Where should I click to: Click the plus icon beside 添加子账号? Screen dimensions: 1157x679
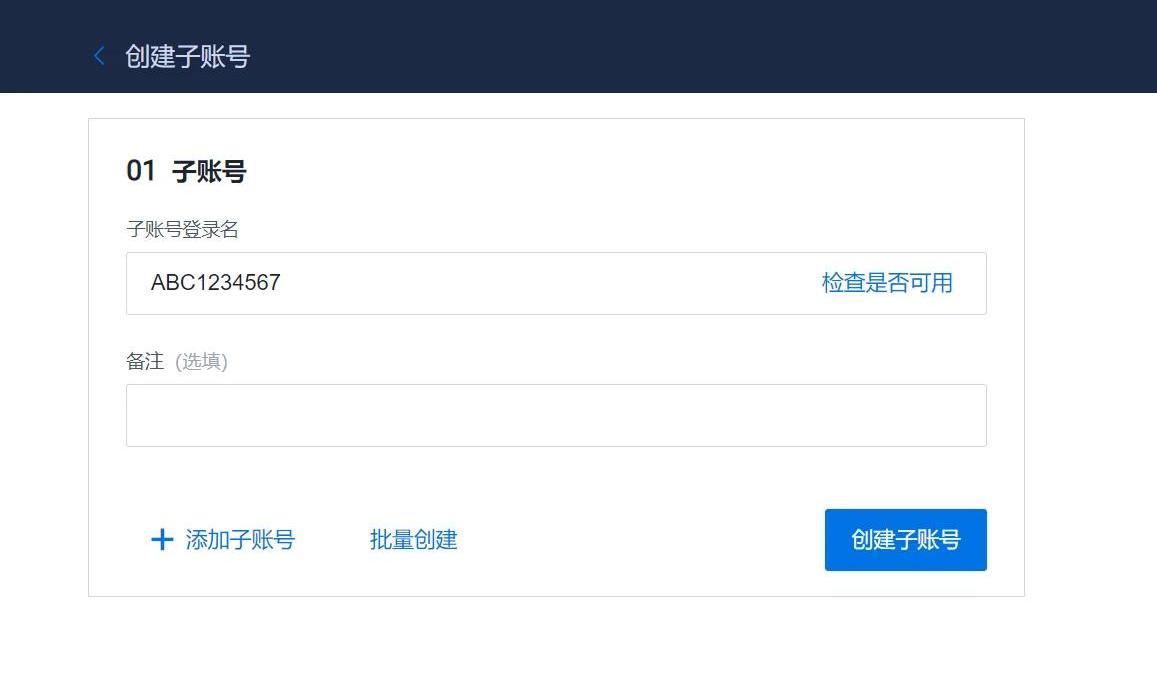[x=162, y=540]
